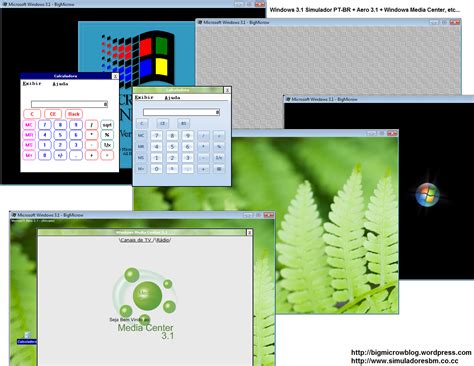Open Ajuda menu in the Aero Calculadora
The height and width of the screenshot is (366, 474).
tap(172, 98)
